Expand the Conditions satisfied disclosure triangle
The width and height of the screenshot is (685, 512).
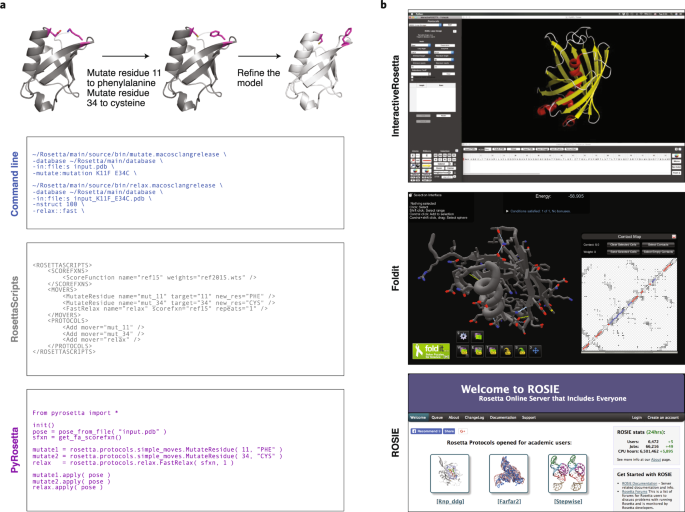(507, 211)
